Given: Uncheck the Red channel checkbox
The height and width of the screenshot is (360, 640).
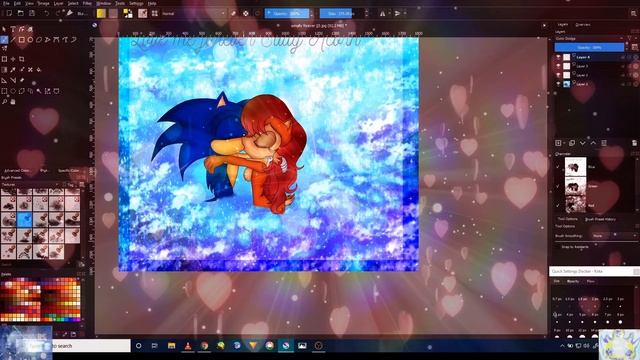Looking at the screenshot, I should tap(558, 206).
